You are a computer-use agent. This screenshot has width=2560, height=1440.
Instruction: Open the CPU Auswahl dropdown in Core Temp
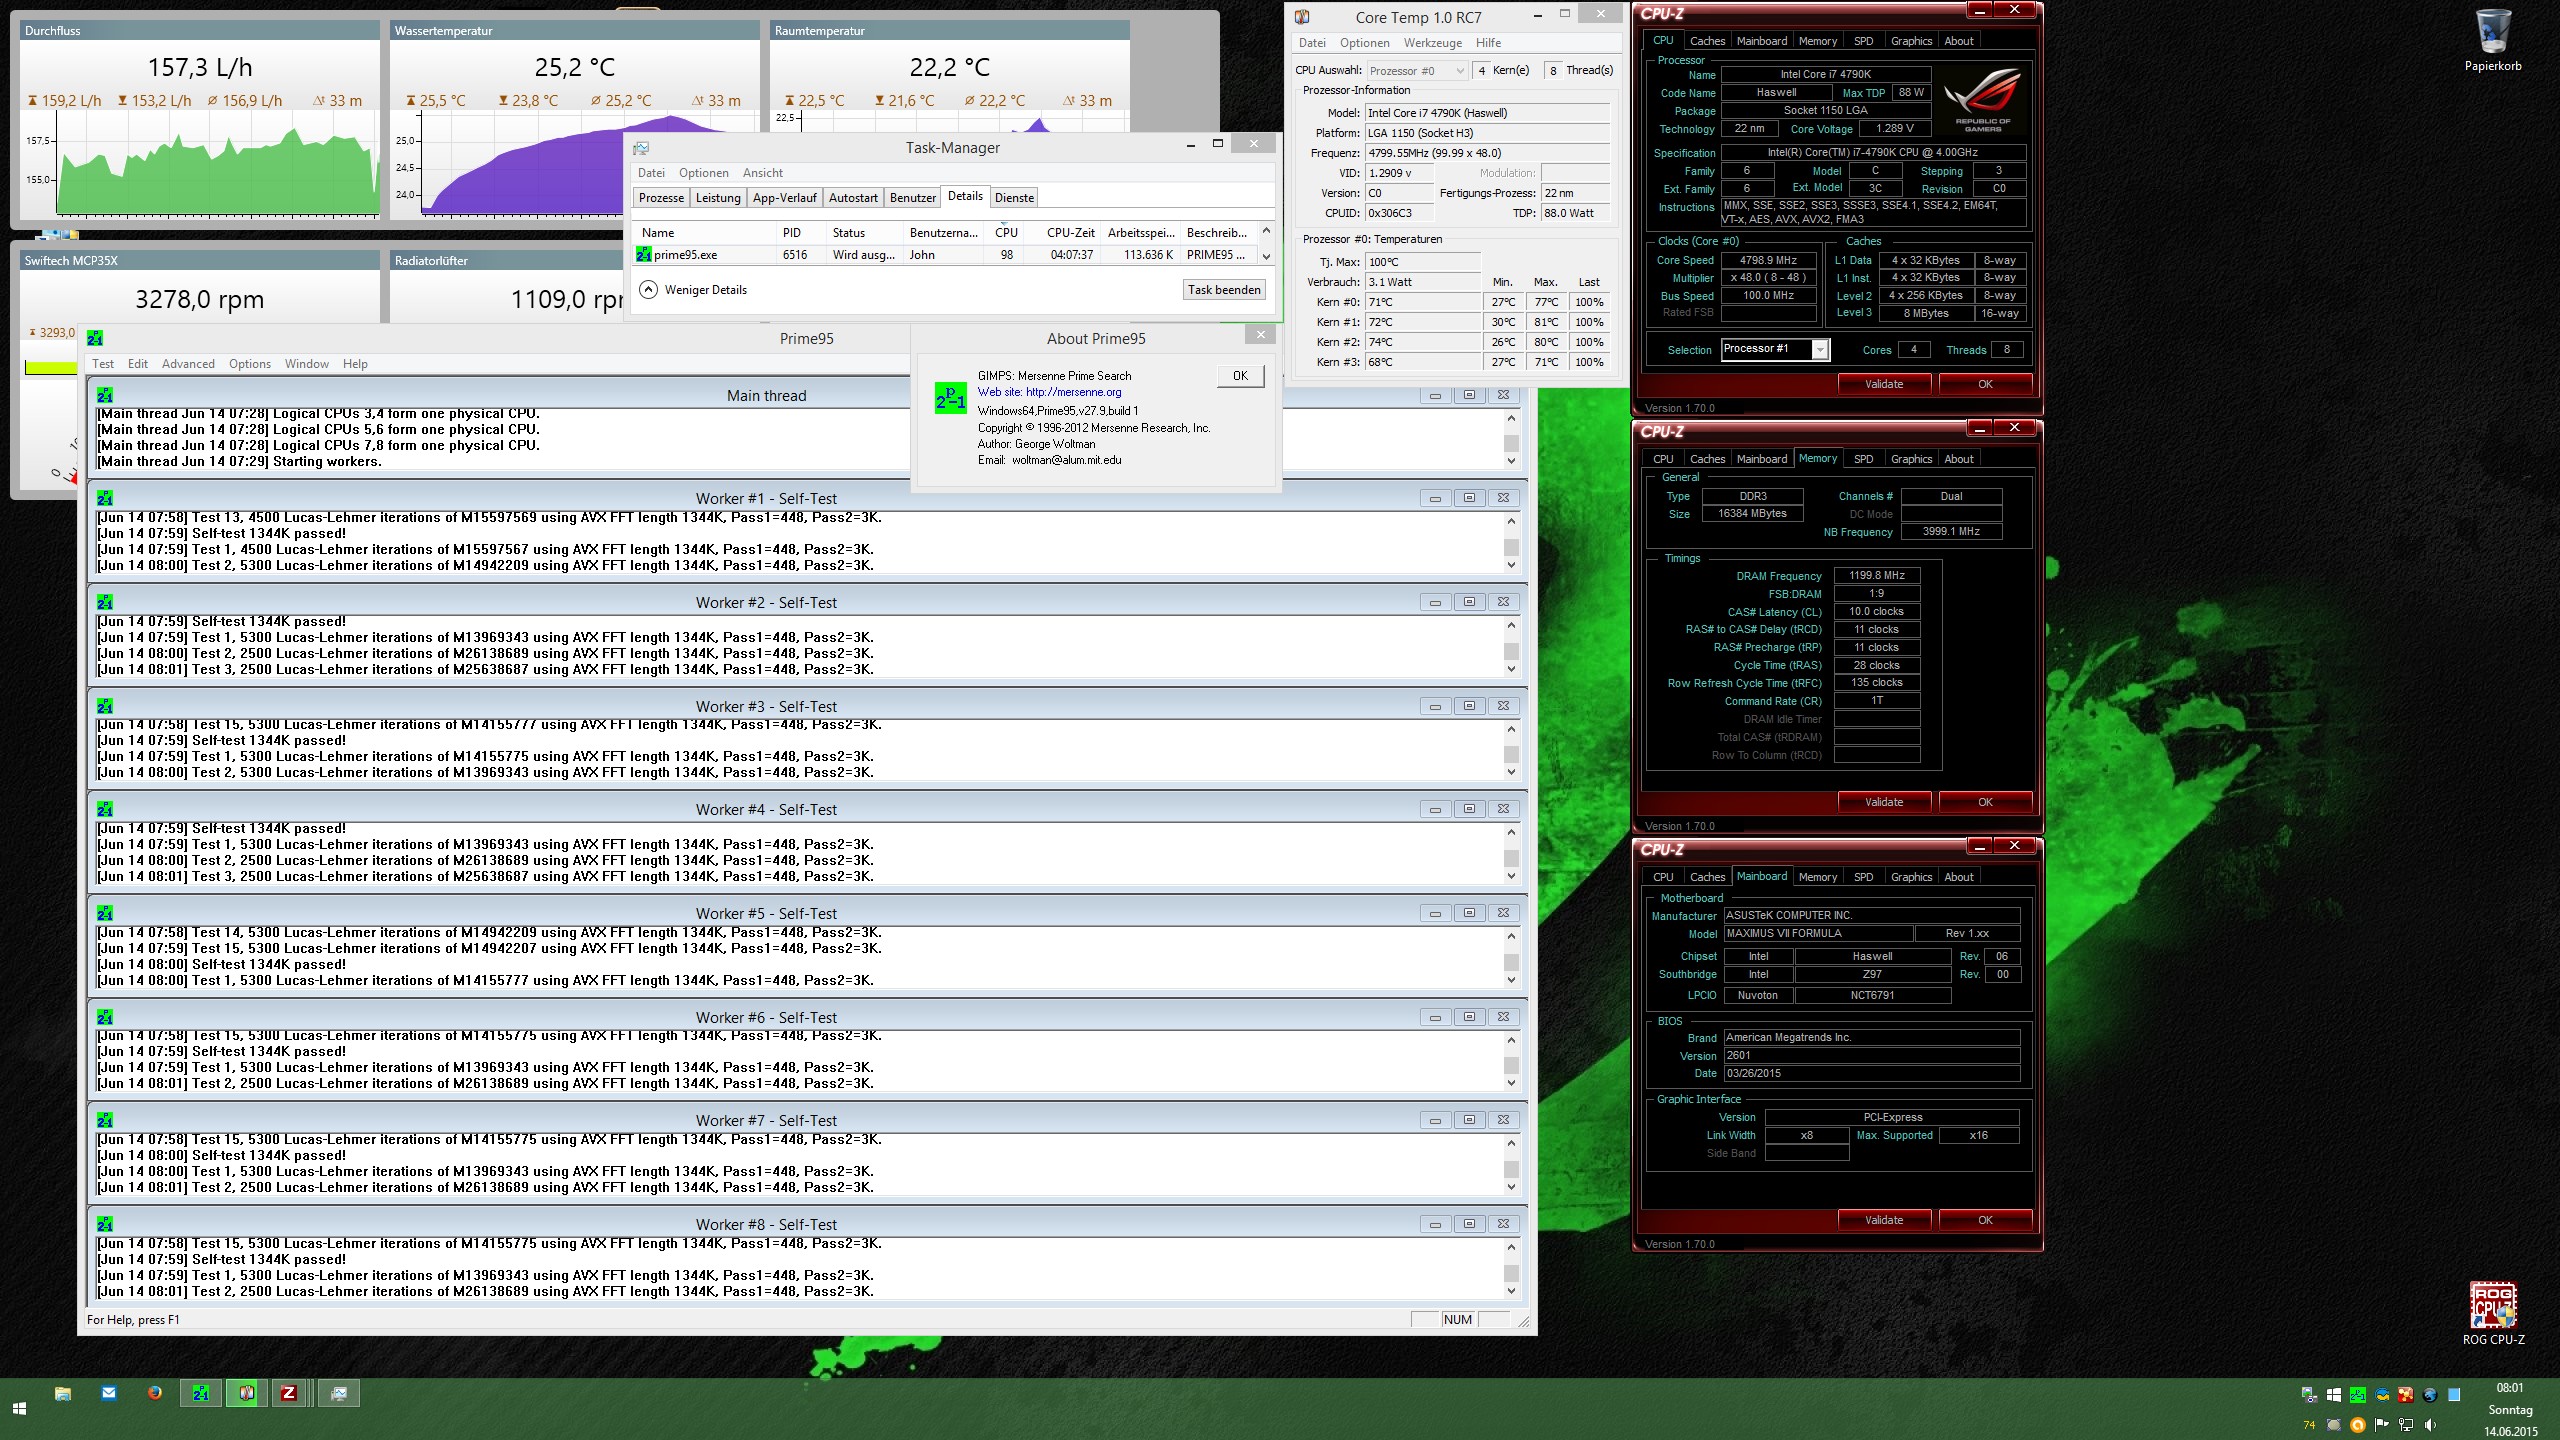point(1416,71)
